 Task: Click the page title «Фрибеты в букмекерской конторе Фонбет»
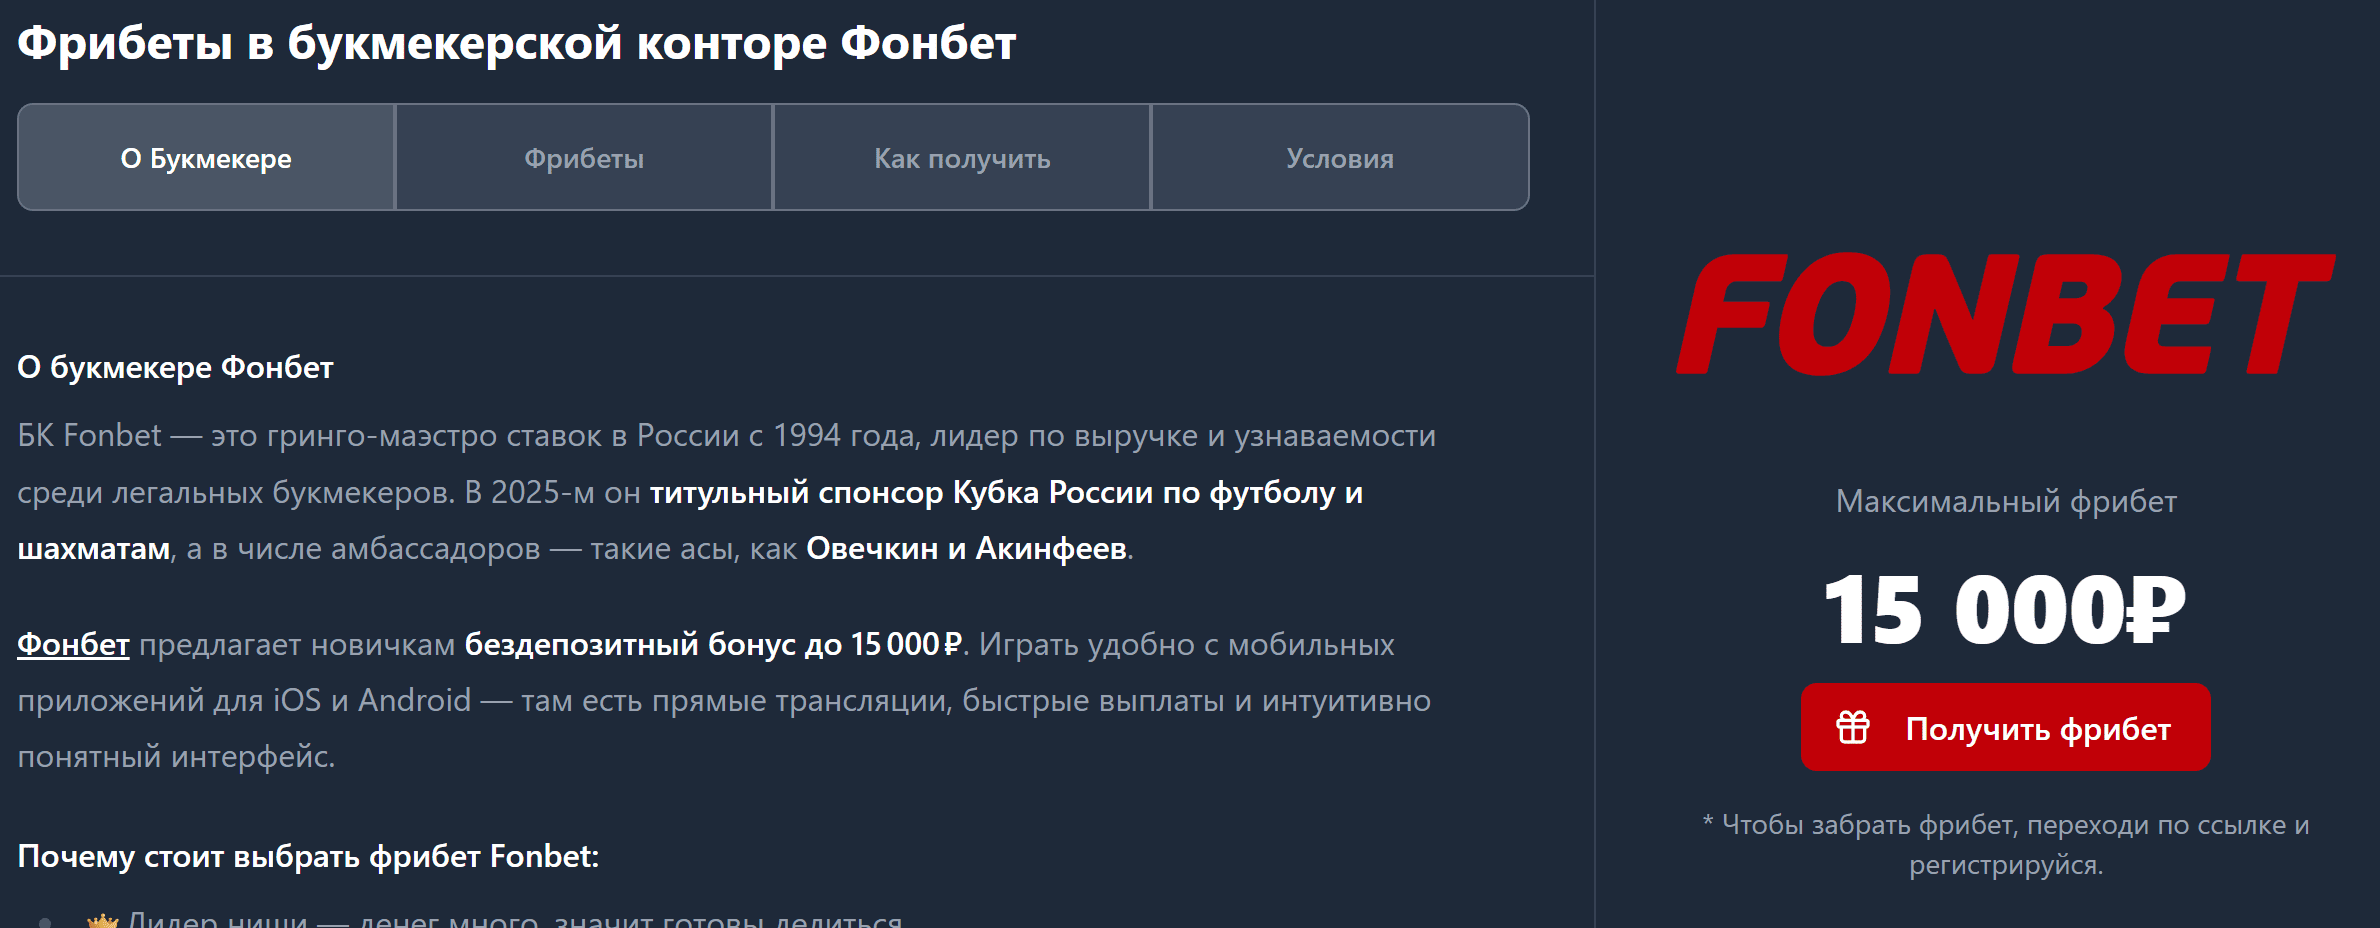click(x=516, y=43)
